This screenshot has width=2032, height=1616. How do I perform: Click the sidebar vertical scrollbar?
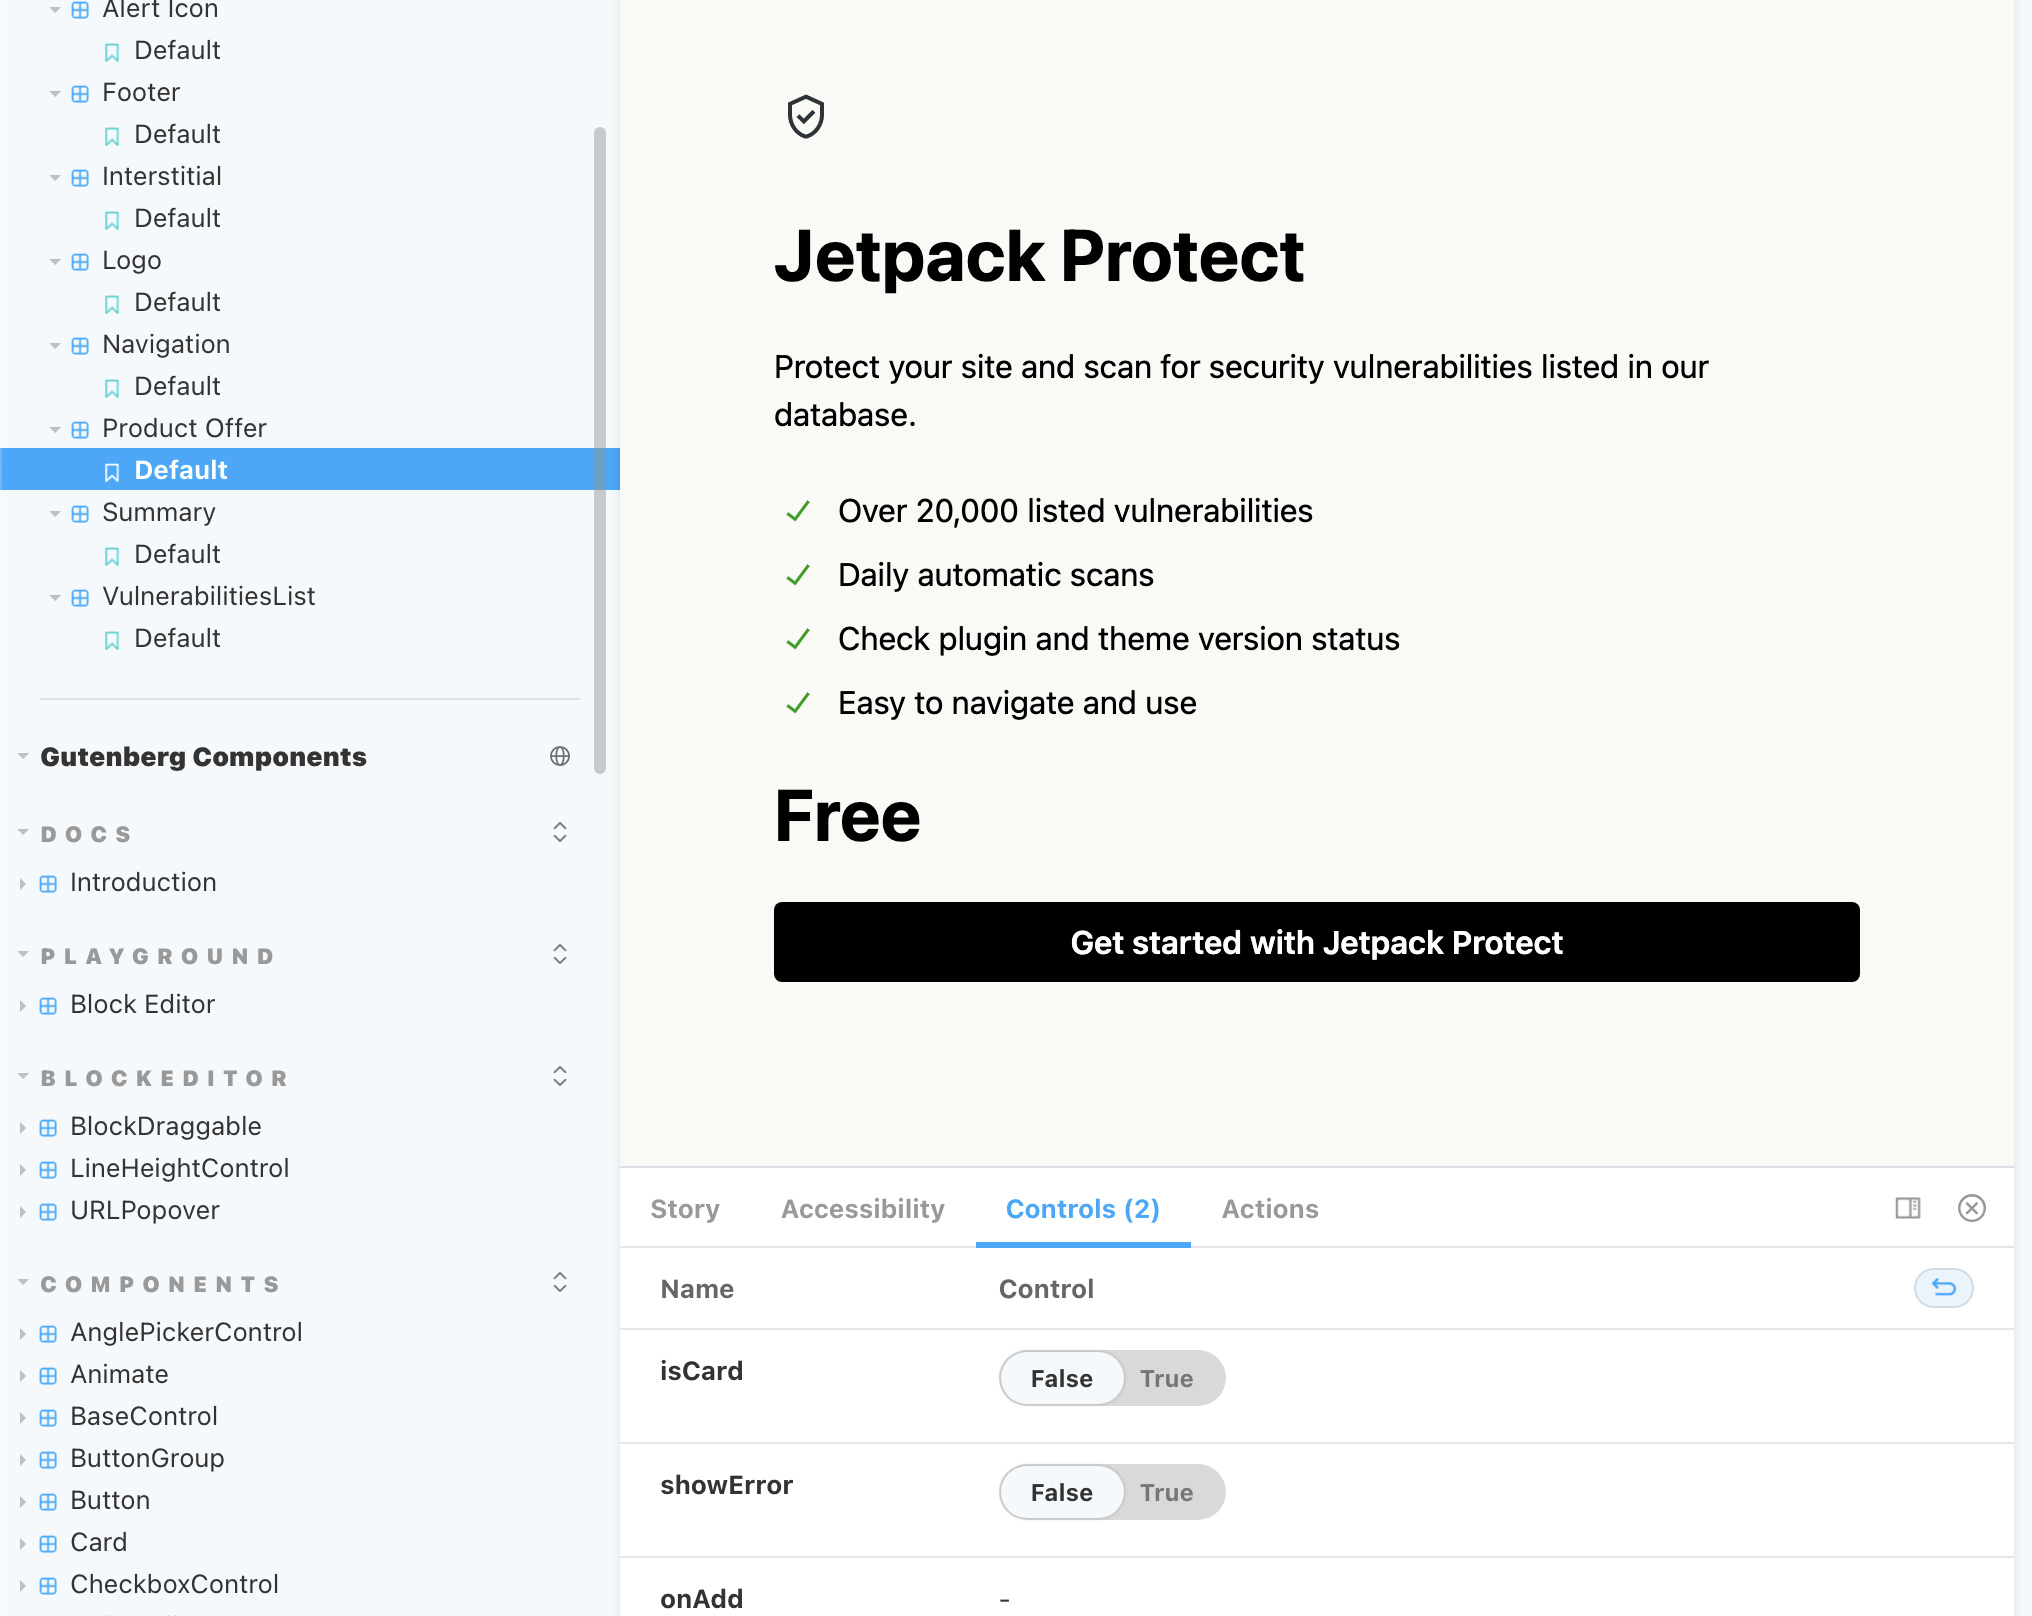(x=600, y=450)
